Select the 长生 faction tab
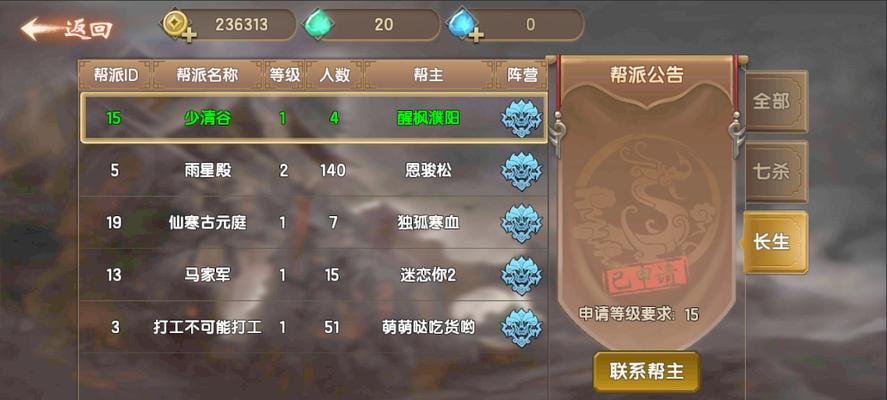The height and width of the screenshot is (400, 887). [774, 242]
